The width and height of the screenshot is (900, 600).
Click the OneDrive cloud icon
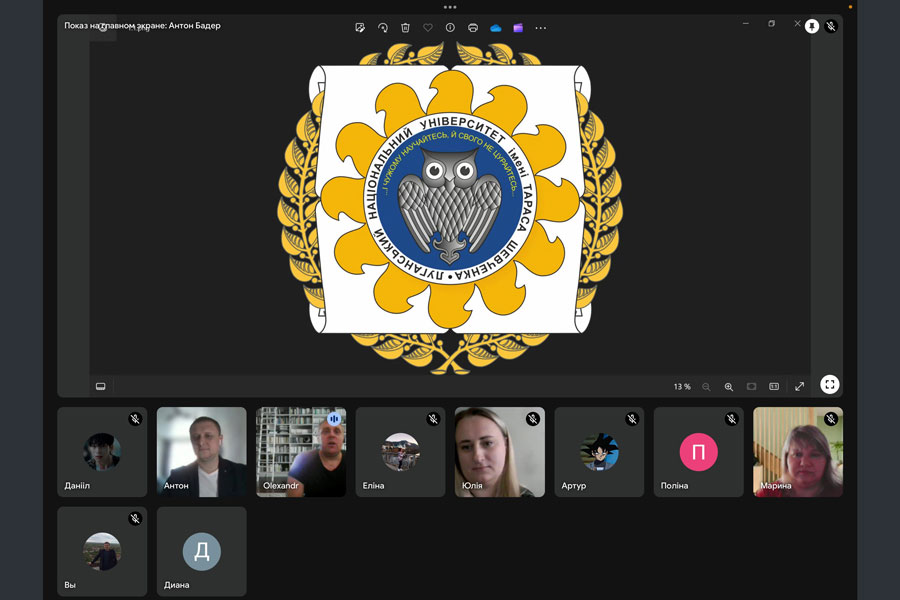[495, 28]
